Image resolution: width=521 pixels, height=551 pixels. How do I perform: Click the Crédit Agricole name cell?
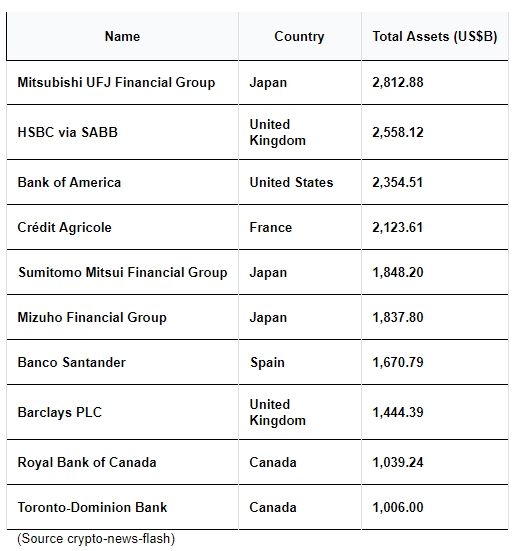click(x=122, y=227)
